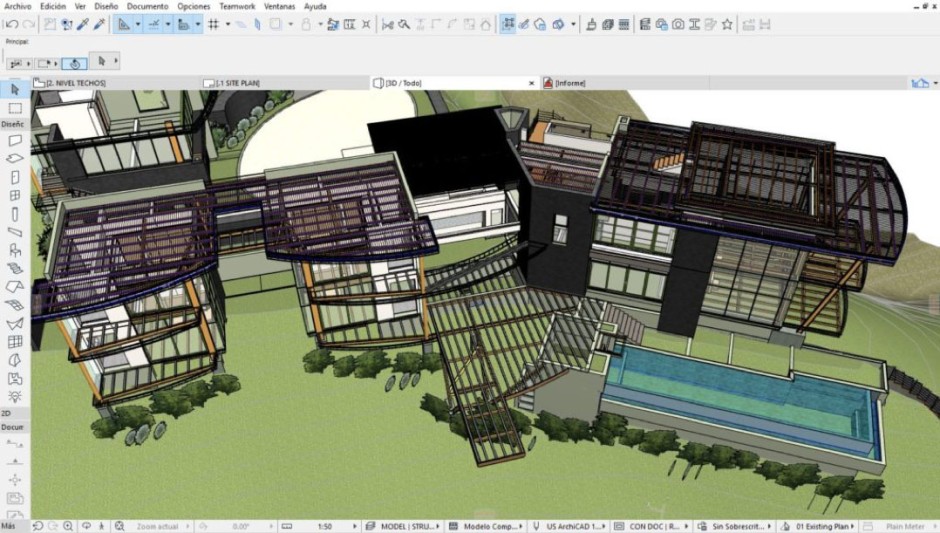
Task: Click the 'Zoom actual' field in the status bar
Action: 158,526
